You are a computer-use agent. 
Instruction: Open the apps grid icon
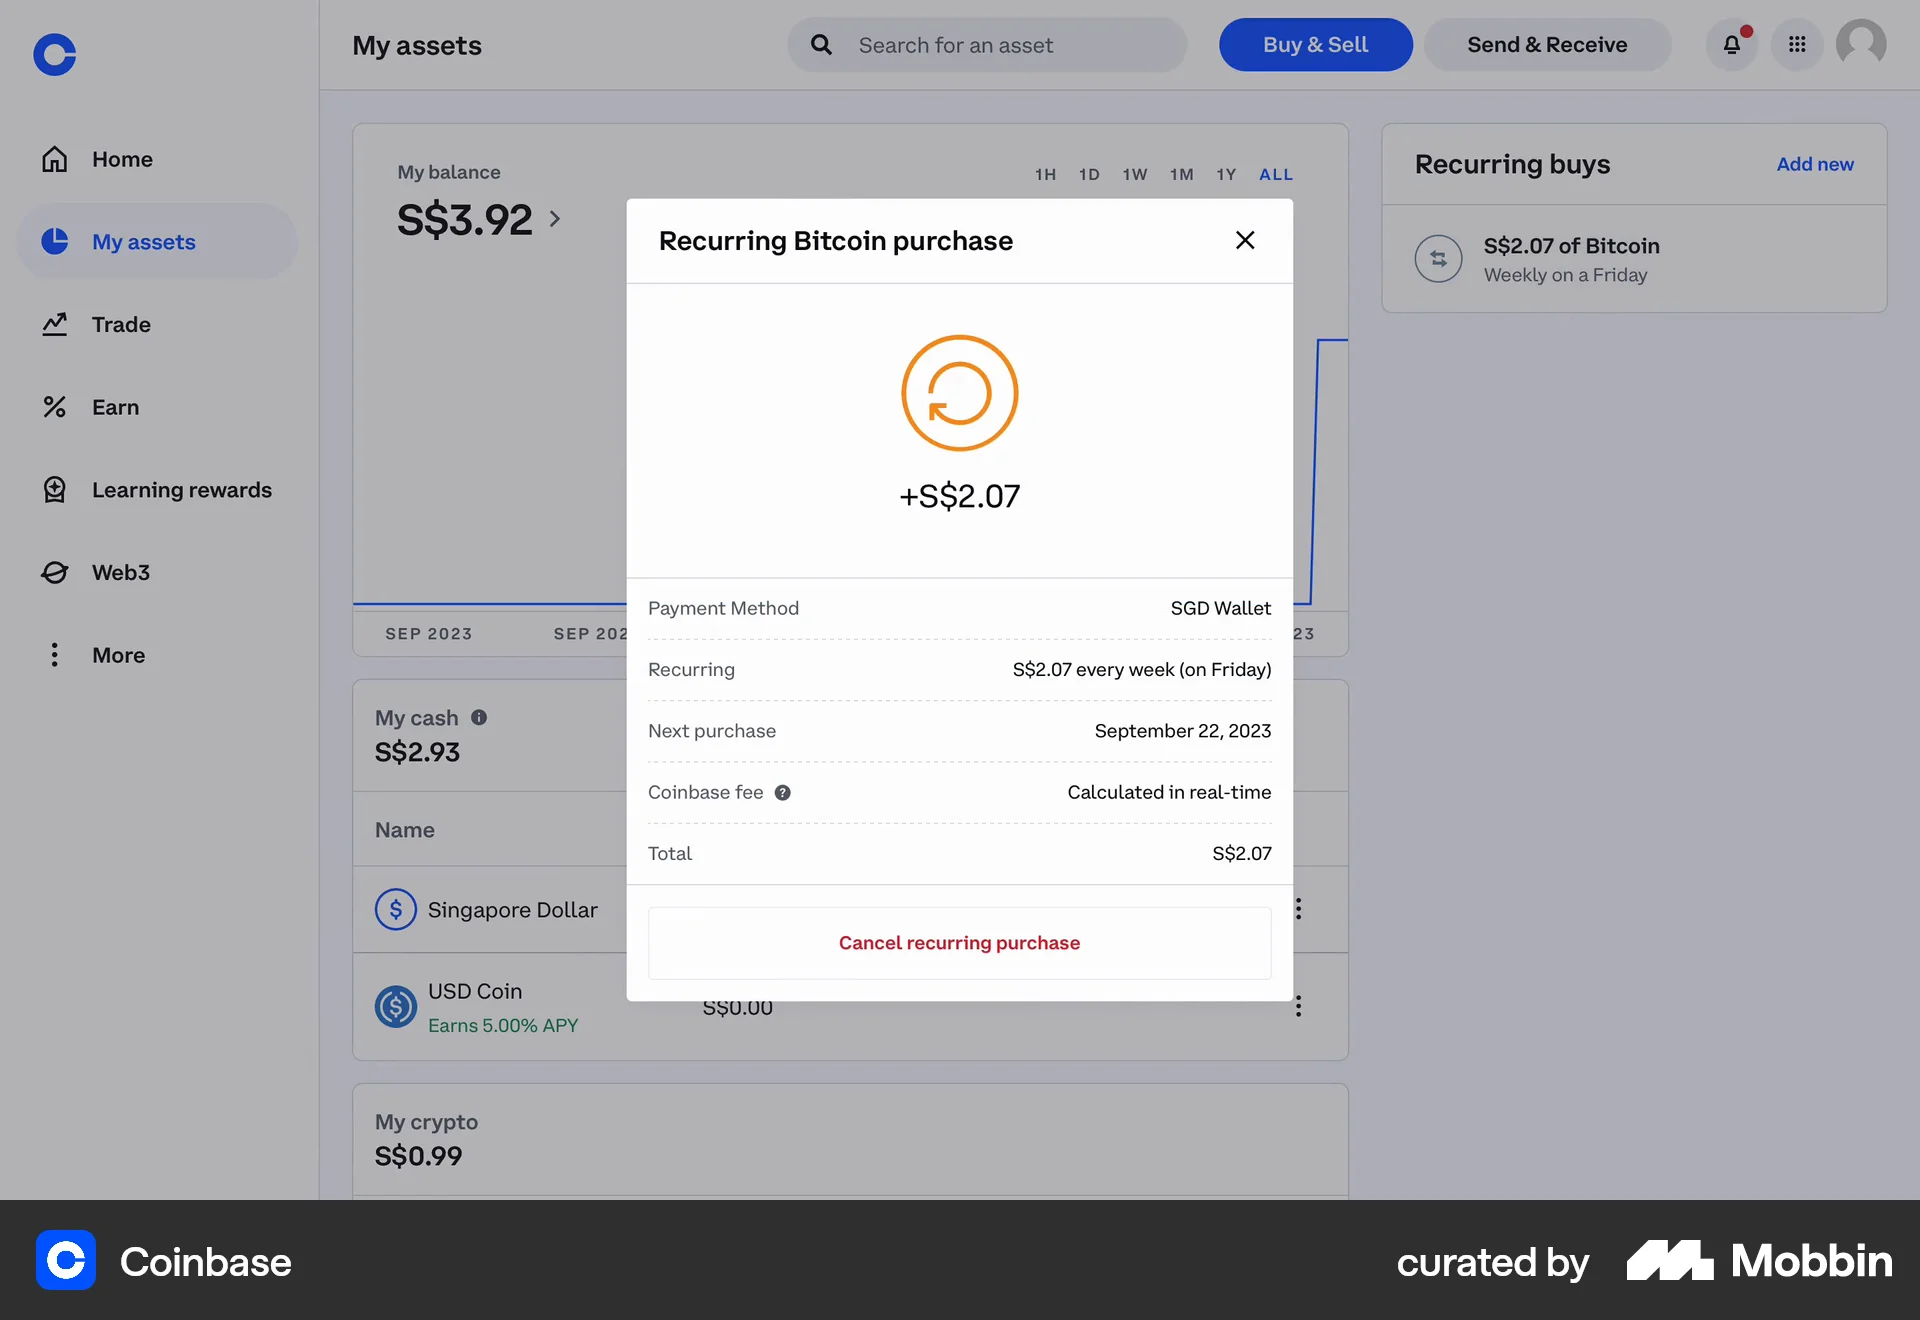(x=1796, y=45)
